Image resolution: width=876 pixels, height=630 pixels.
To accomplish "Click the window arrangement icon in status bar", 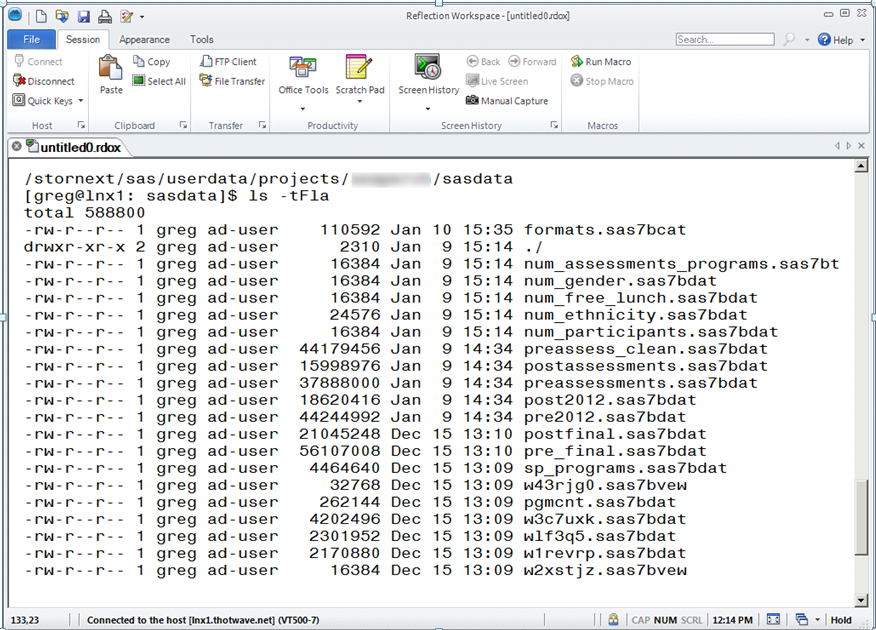I will coord(802,619).
